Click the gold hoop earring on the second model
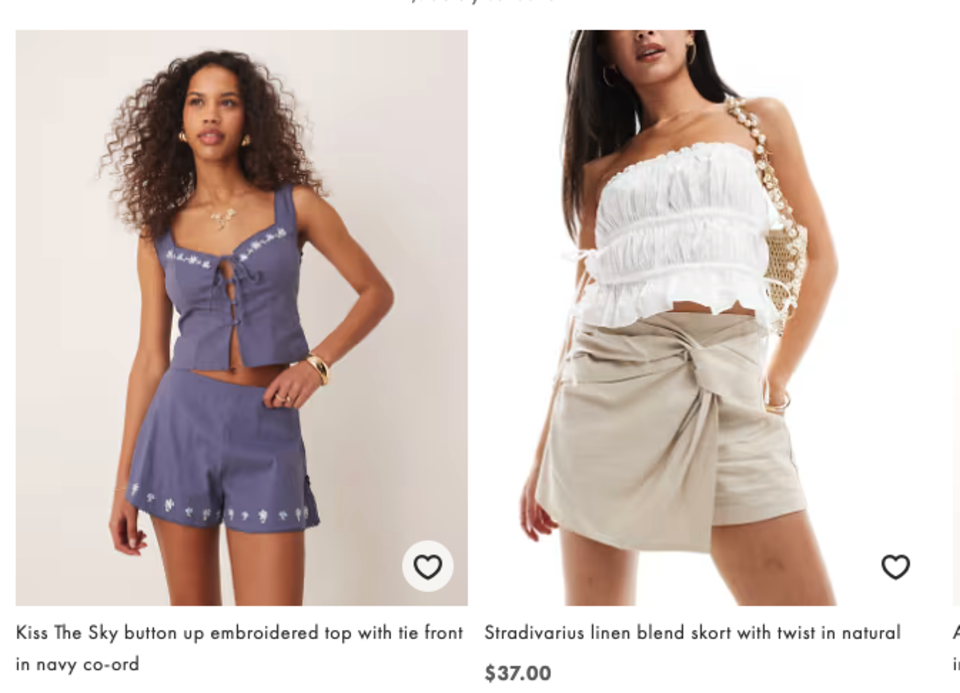This screenshot has height=693, width=960. 691,54
